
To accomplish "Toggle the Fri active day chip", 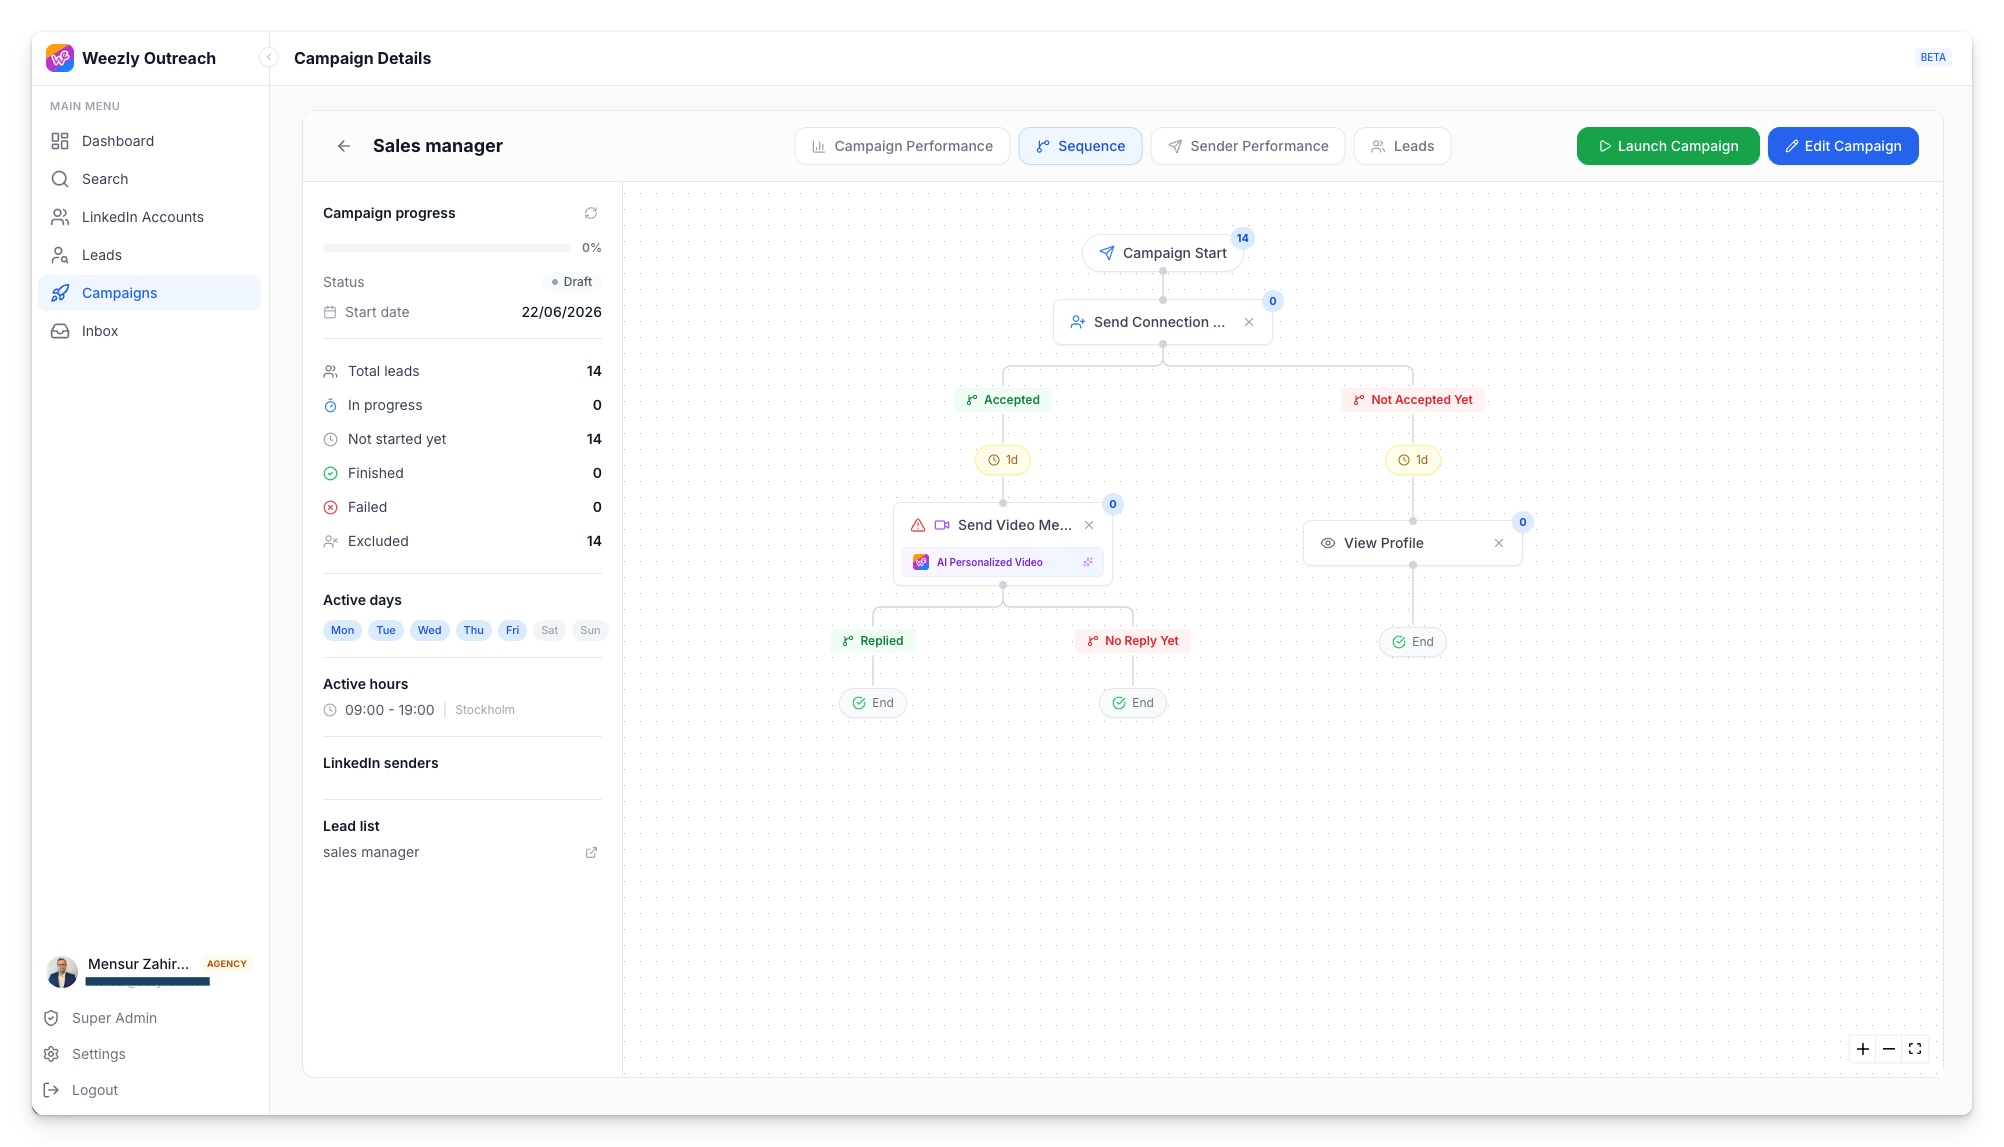I will 512,630.
